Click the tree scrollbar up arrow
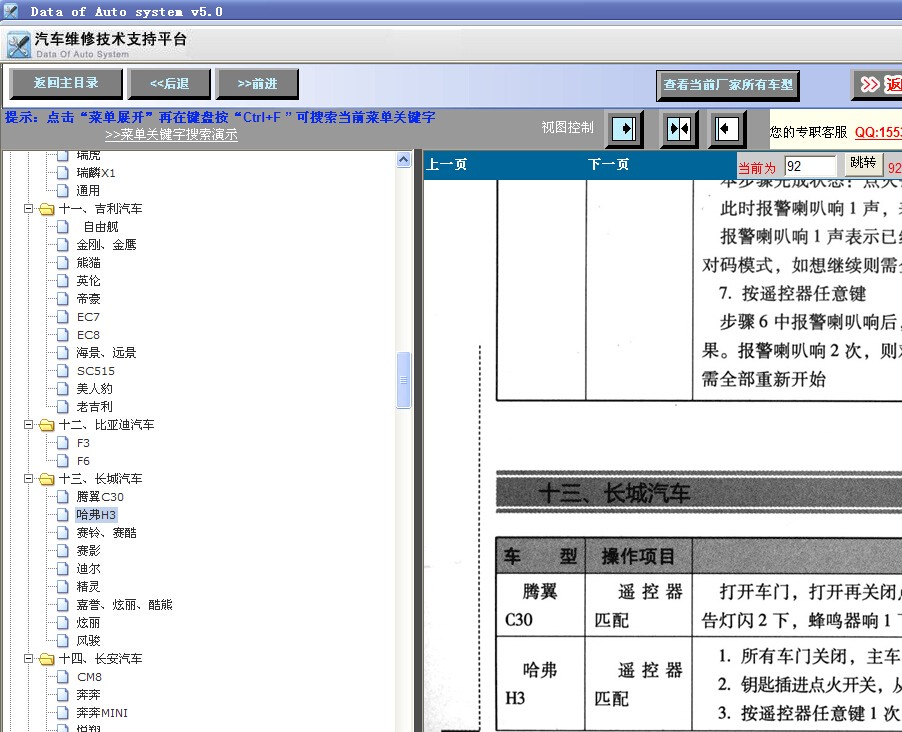This screenshot has width=902, height=732. coord(404,159)
